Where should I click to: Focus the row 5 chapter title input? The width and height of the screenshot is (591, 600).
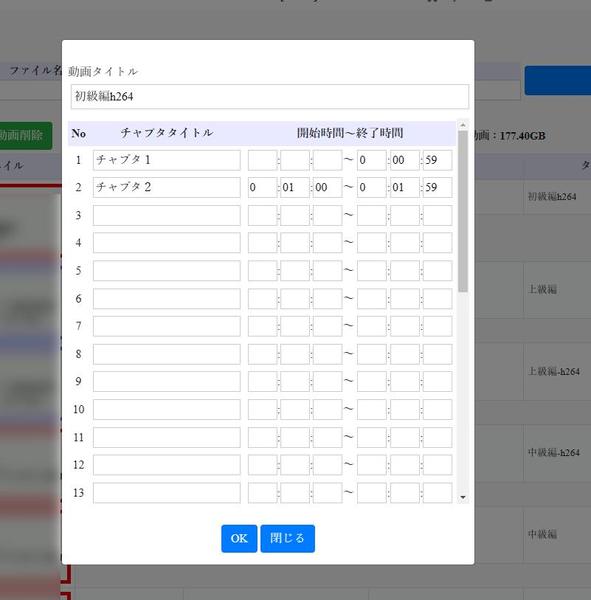[x=167, y=271]
